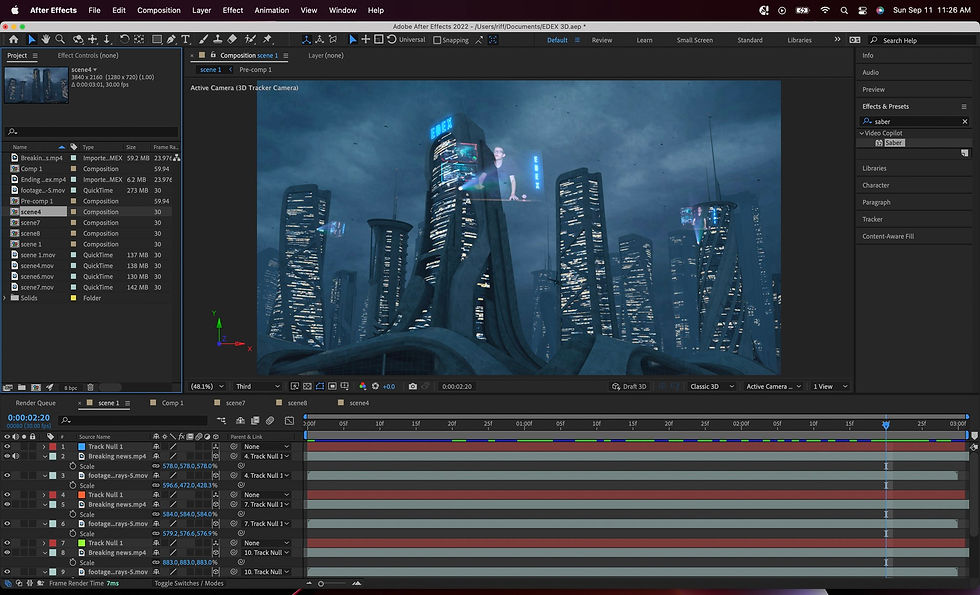
Task: Open the Composition menu
Action: [159, 10]
